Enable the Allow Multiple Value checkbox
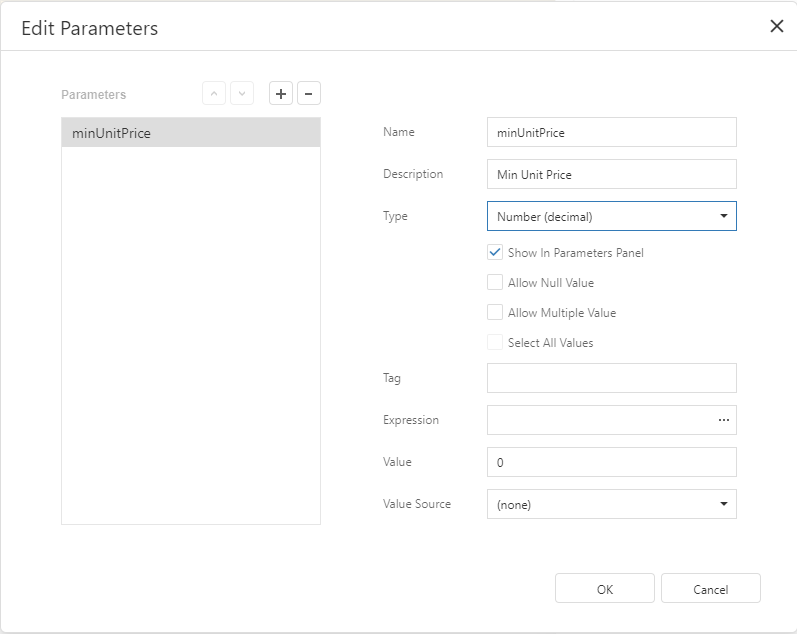The width and height of the screenshot is (797, 634). tap(495, 313)
